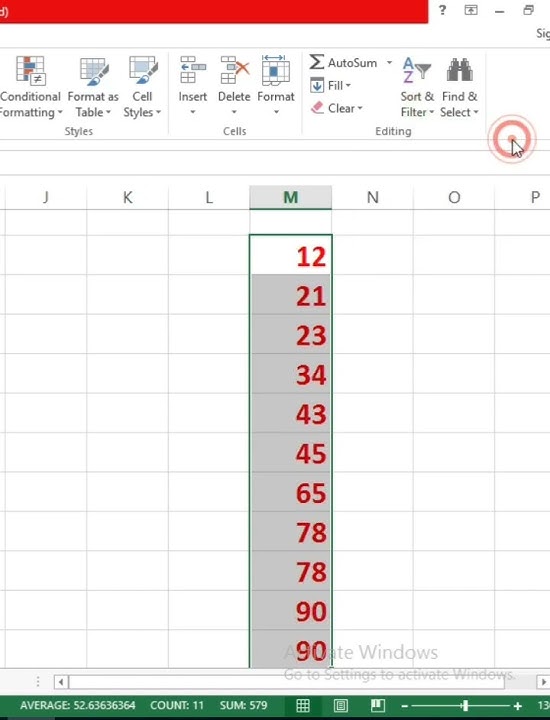Screen dimensions: 550x720
Task: Expand the Clear dropdown arrow
Action: point(360,108)
